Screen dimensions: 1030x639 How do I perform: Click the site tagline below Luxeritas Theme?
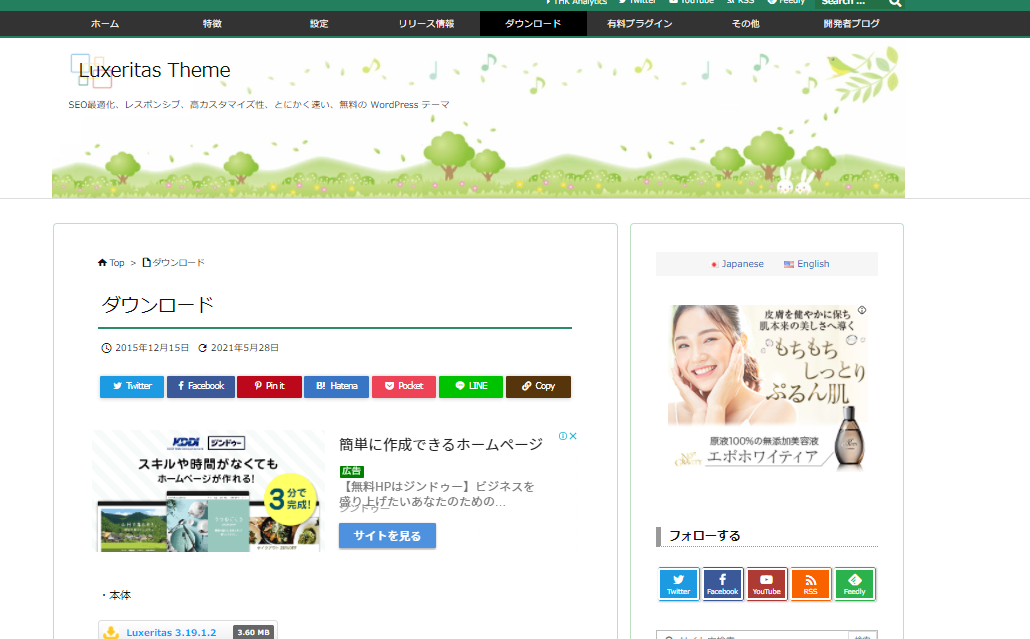tap(259, 105)
